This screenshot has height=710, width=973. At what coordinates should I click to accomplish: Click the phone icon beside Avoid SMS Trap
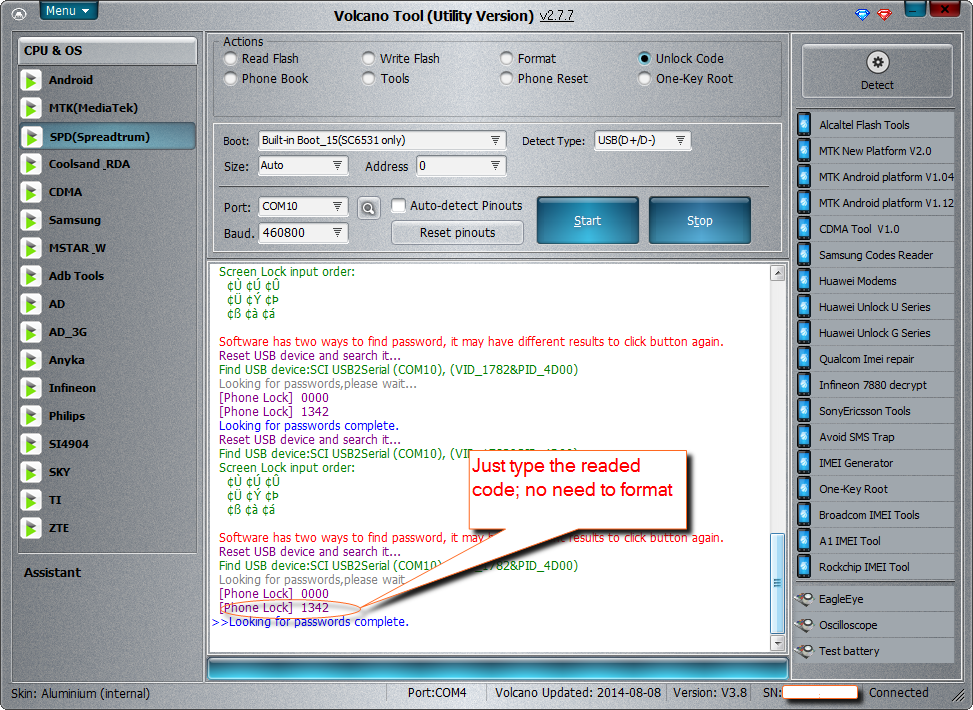[x=804, y=436]
